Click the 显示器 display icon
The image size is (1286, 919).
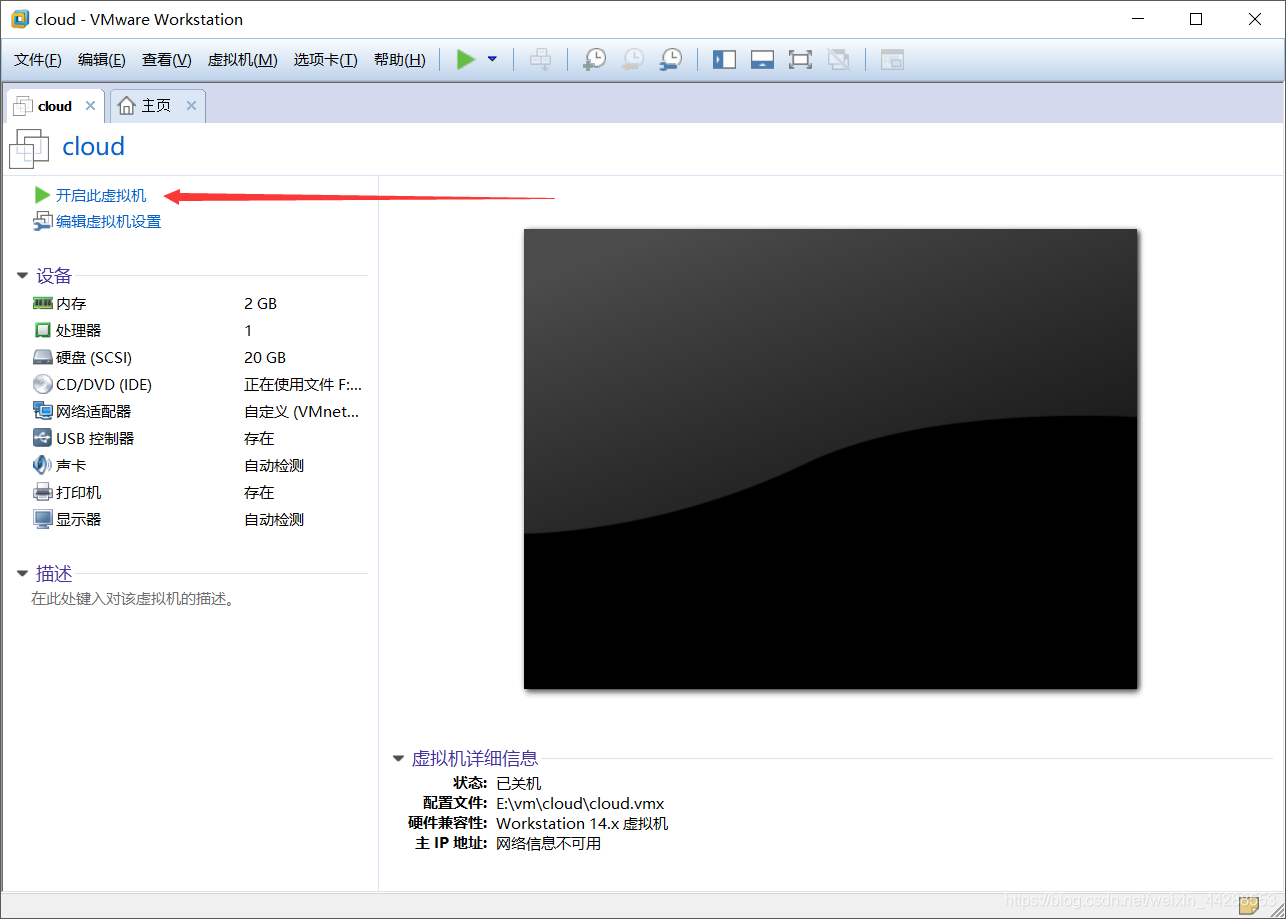click(42, 519)
